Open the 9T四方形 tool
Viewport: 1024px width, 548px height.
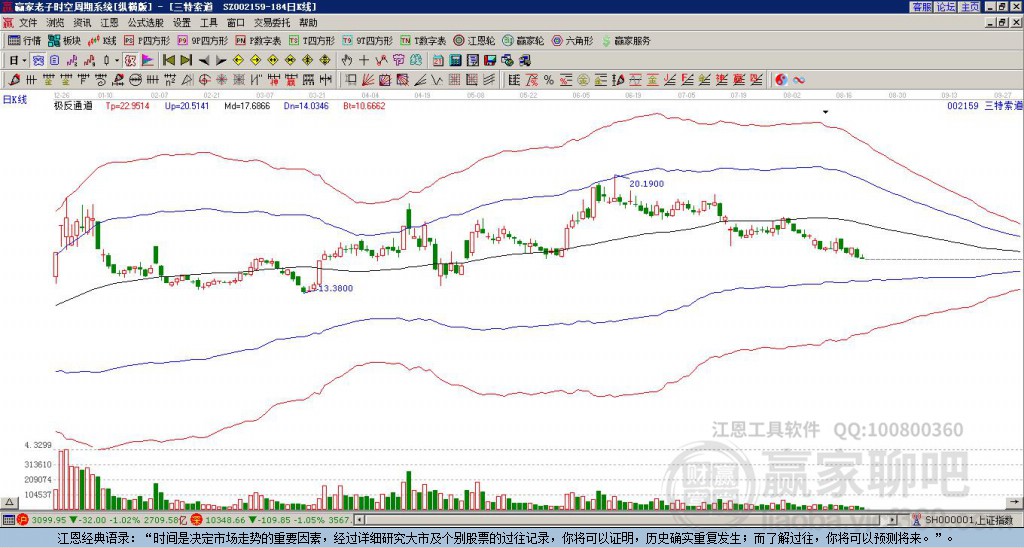pyautogui.click(x=368, y=40)
